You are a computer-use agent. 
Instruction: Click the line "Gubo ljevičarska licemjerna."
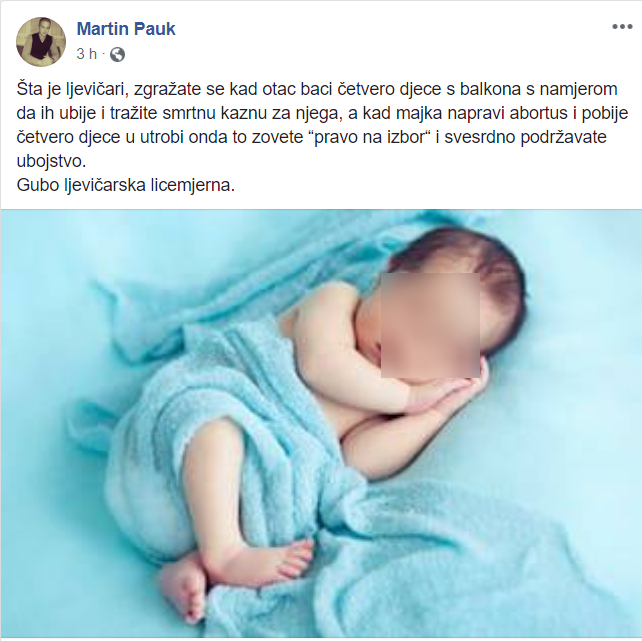click(x=126, y=185)
